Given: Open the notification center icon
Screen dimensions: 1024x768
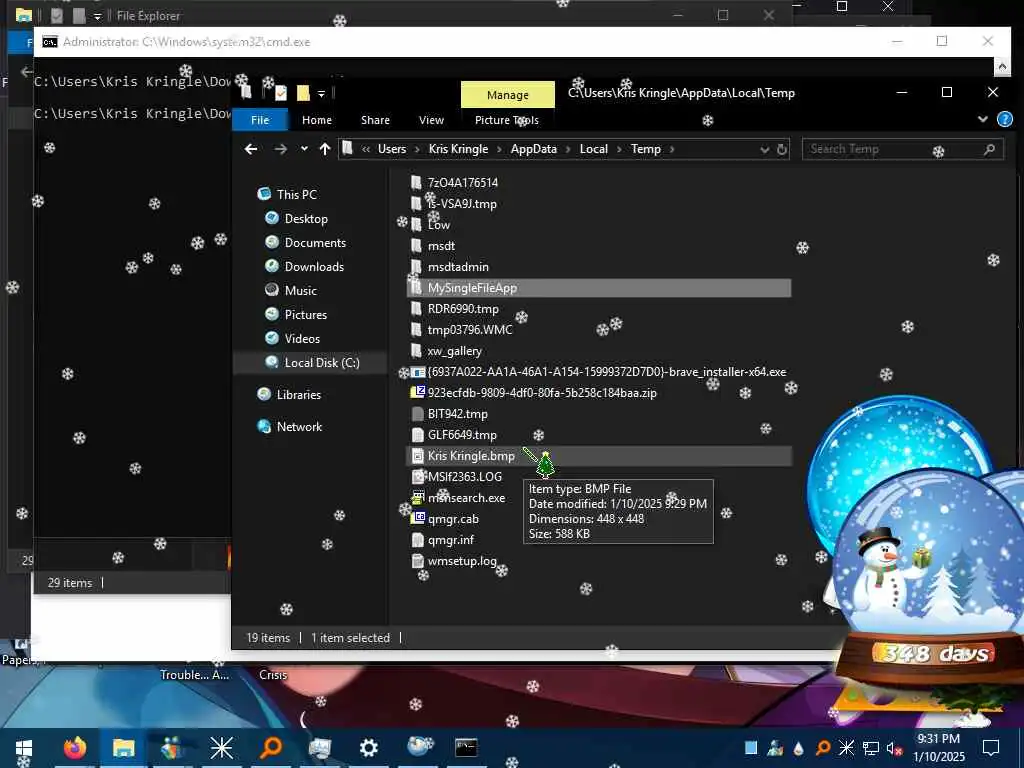Looking at the screenshot, I should point(991,748).
